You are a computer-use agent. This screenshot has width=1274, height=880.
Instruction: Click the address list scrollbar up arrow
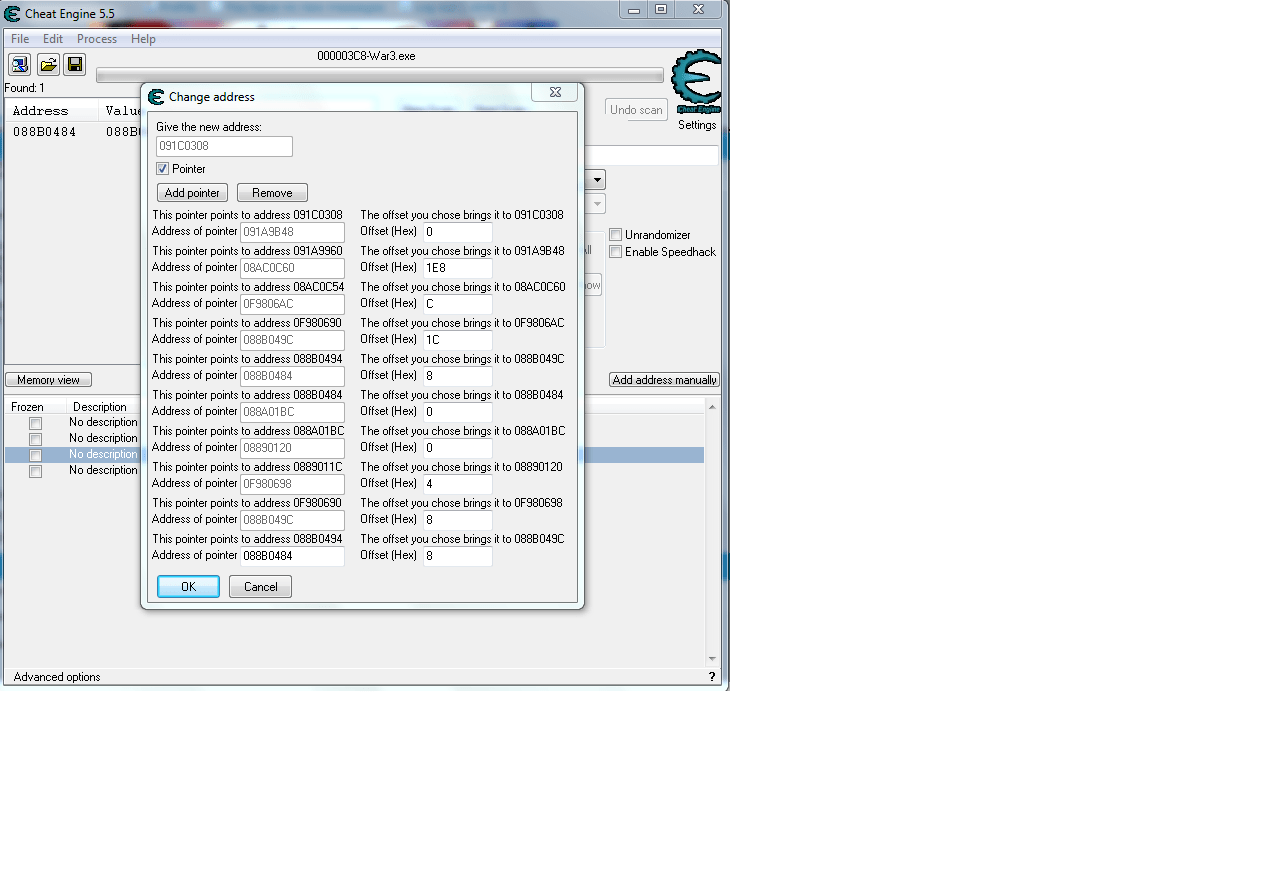pos(713,406)
